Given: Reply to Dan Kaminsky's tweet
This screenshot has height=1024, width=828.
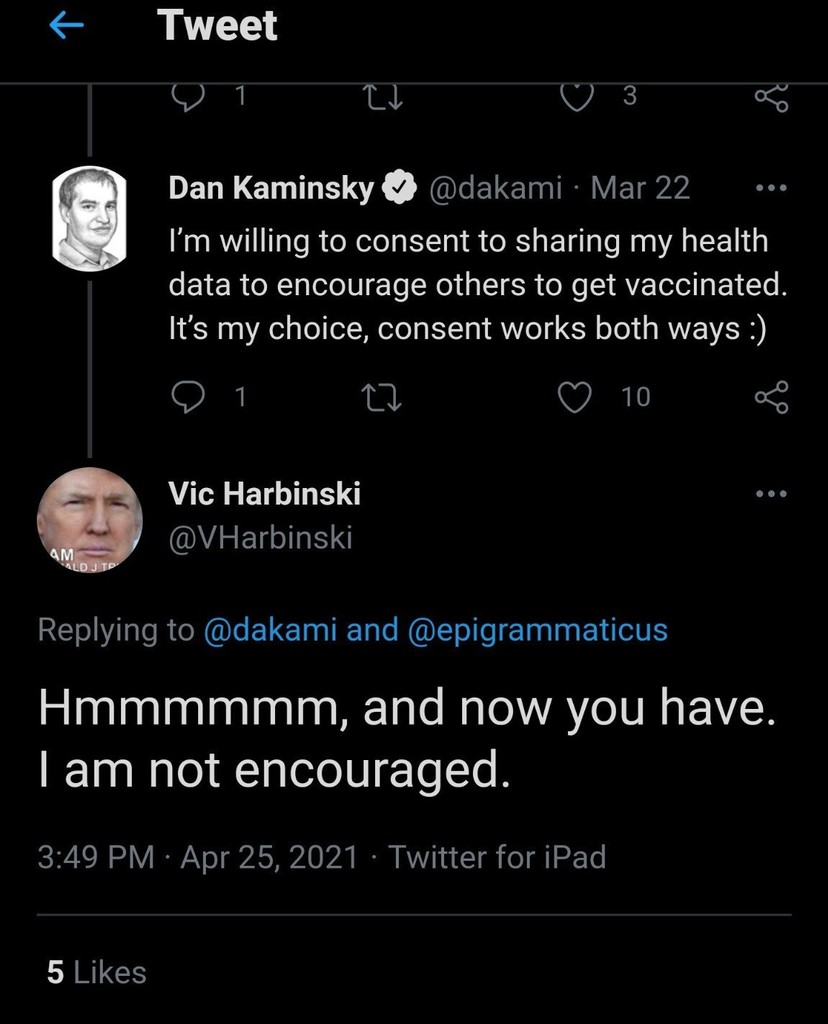Looking at the screenshot, I should [x=189, y=398].
